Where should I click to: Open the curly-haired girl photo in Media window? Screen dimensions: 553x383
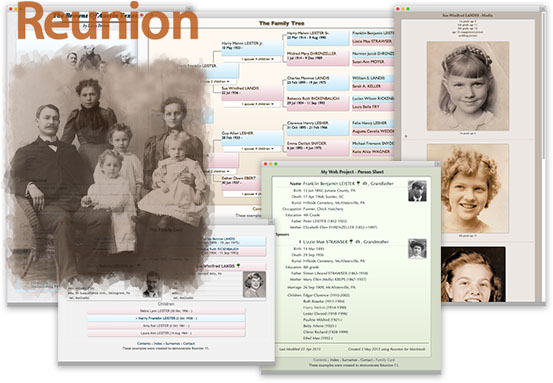(468, 188)
